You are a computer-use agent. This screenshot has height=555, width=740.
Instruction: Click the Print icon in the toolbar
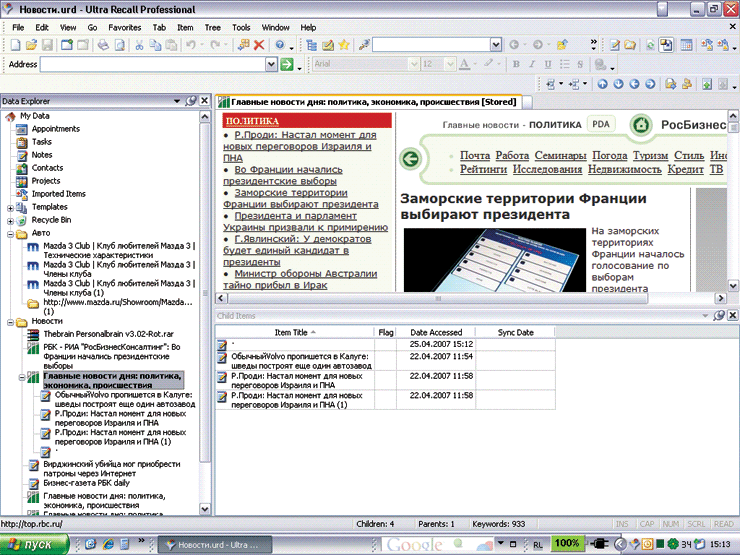point(103,45)
